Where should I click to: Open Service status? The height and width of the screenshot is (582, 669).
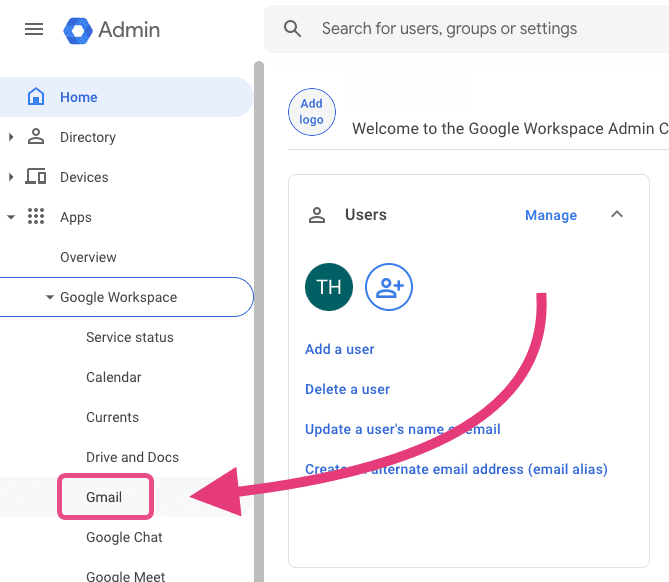[x=130, y=337]
